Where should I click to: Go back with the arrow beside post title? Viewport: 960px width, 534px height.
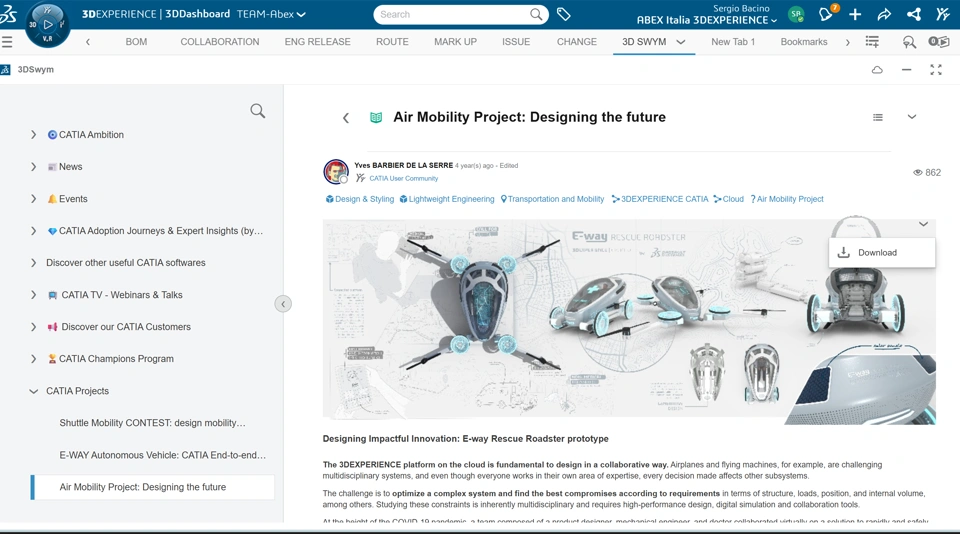point(346,118)
